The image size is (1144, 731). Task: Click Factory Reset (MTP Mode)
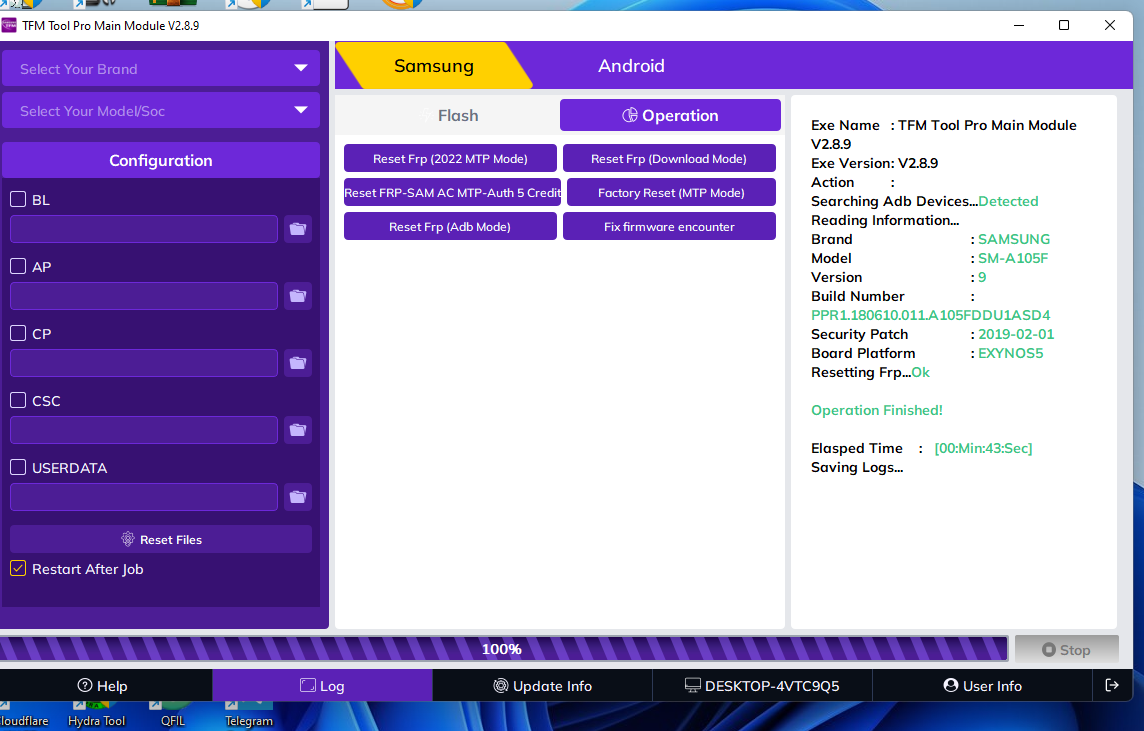pos(671,193)
